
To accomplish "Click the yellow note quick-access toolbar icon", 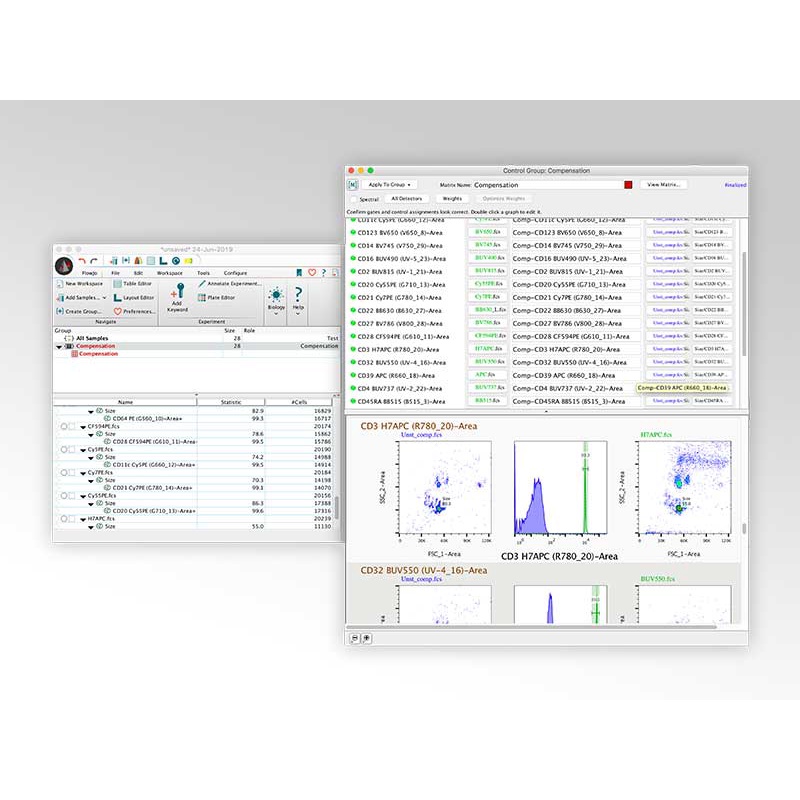I will [x=188, y=261].
